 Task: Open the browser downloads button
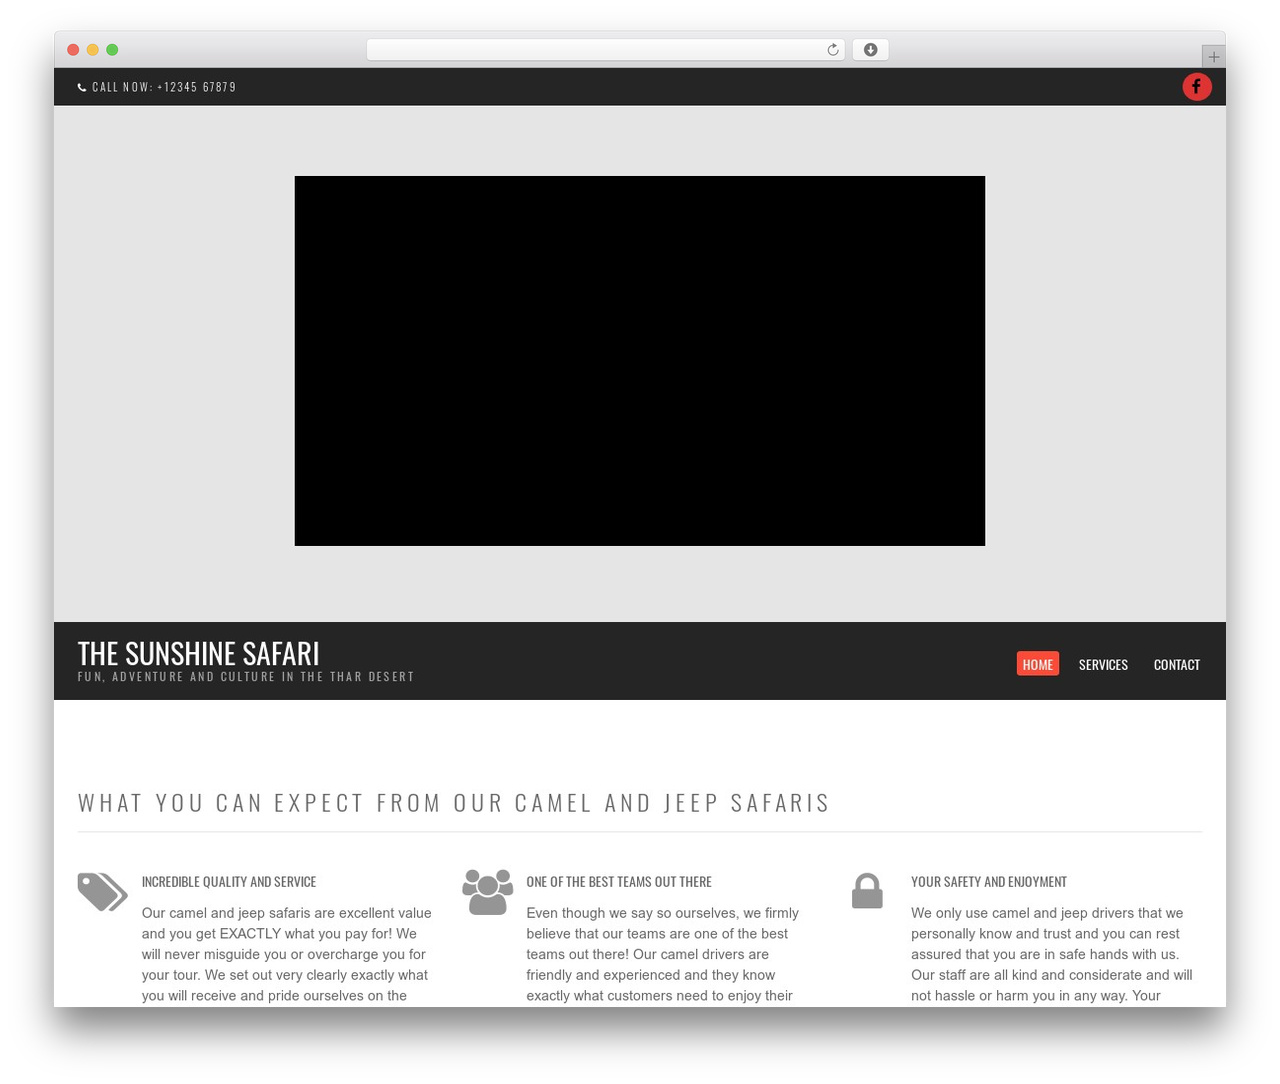[870, 50]
